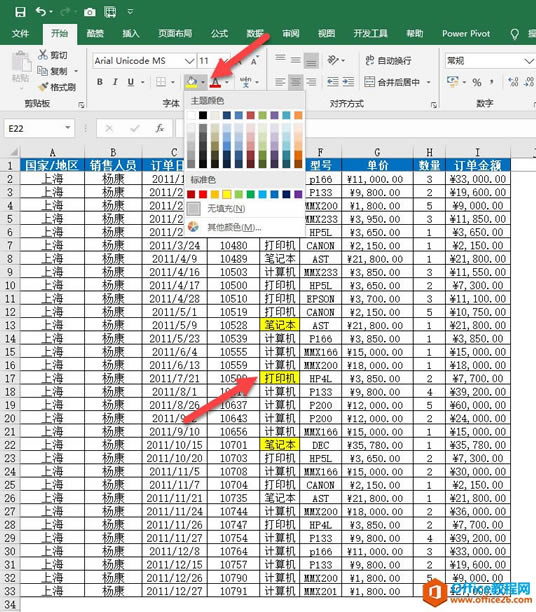Click the Paste clipboard icon

pos(21,62)
